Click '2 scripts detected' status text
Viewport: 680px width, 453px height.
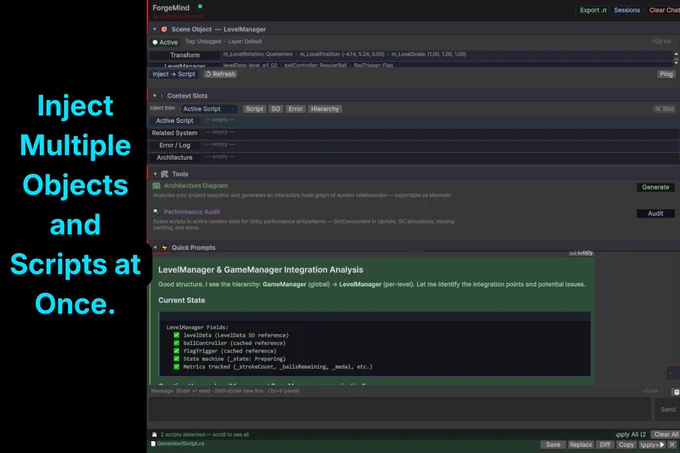[205, 434]
